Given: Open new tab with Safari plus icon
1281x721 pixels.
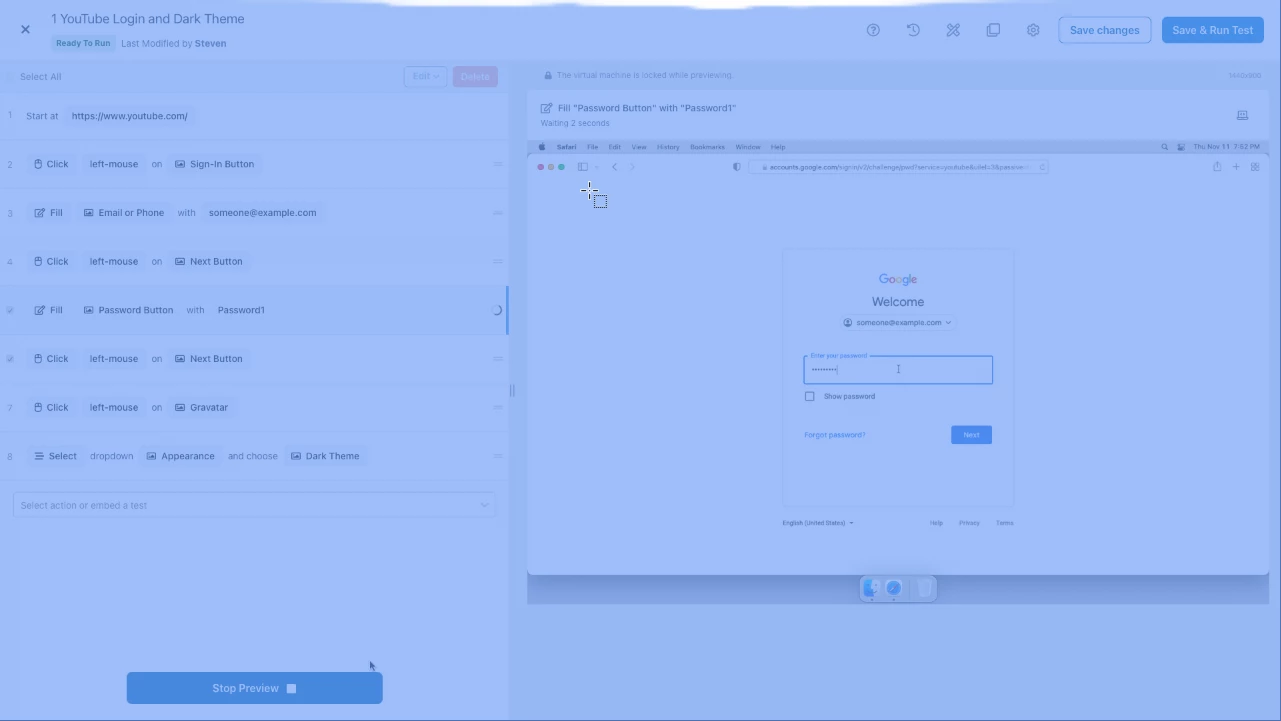Looking at the screenshot, I should [1236, 167].
